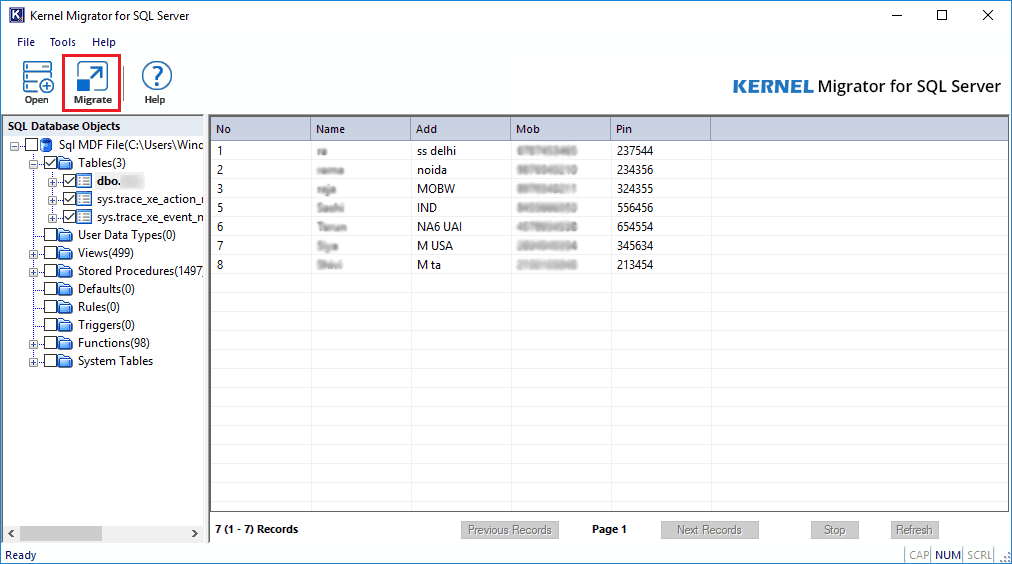Click the Migrate toolbar icon
The height and width of the screenshot is (564, 1012).
pos(92,77)
